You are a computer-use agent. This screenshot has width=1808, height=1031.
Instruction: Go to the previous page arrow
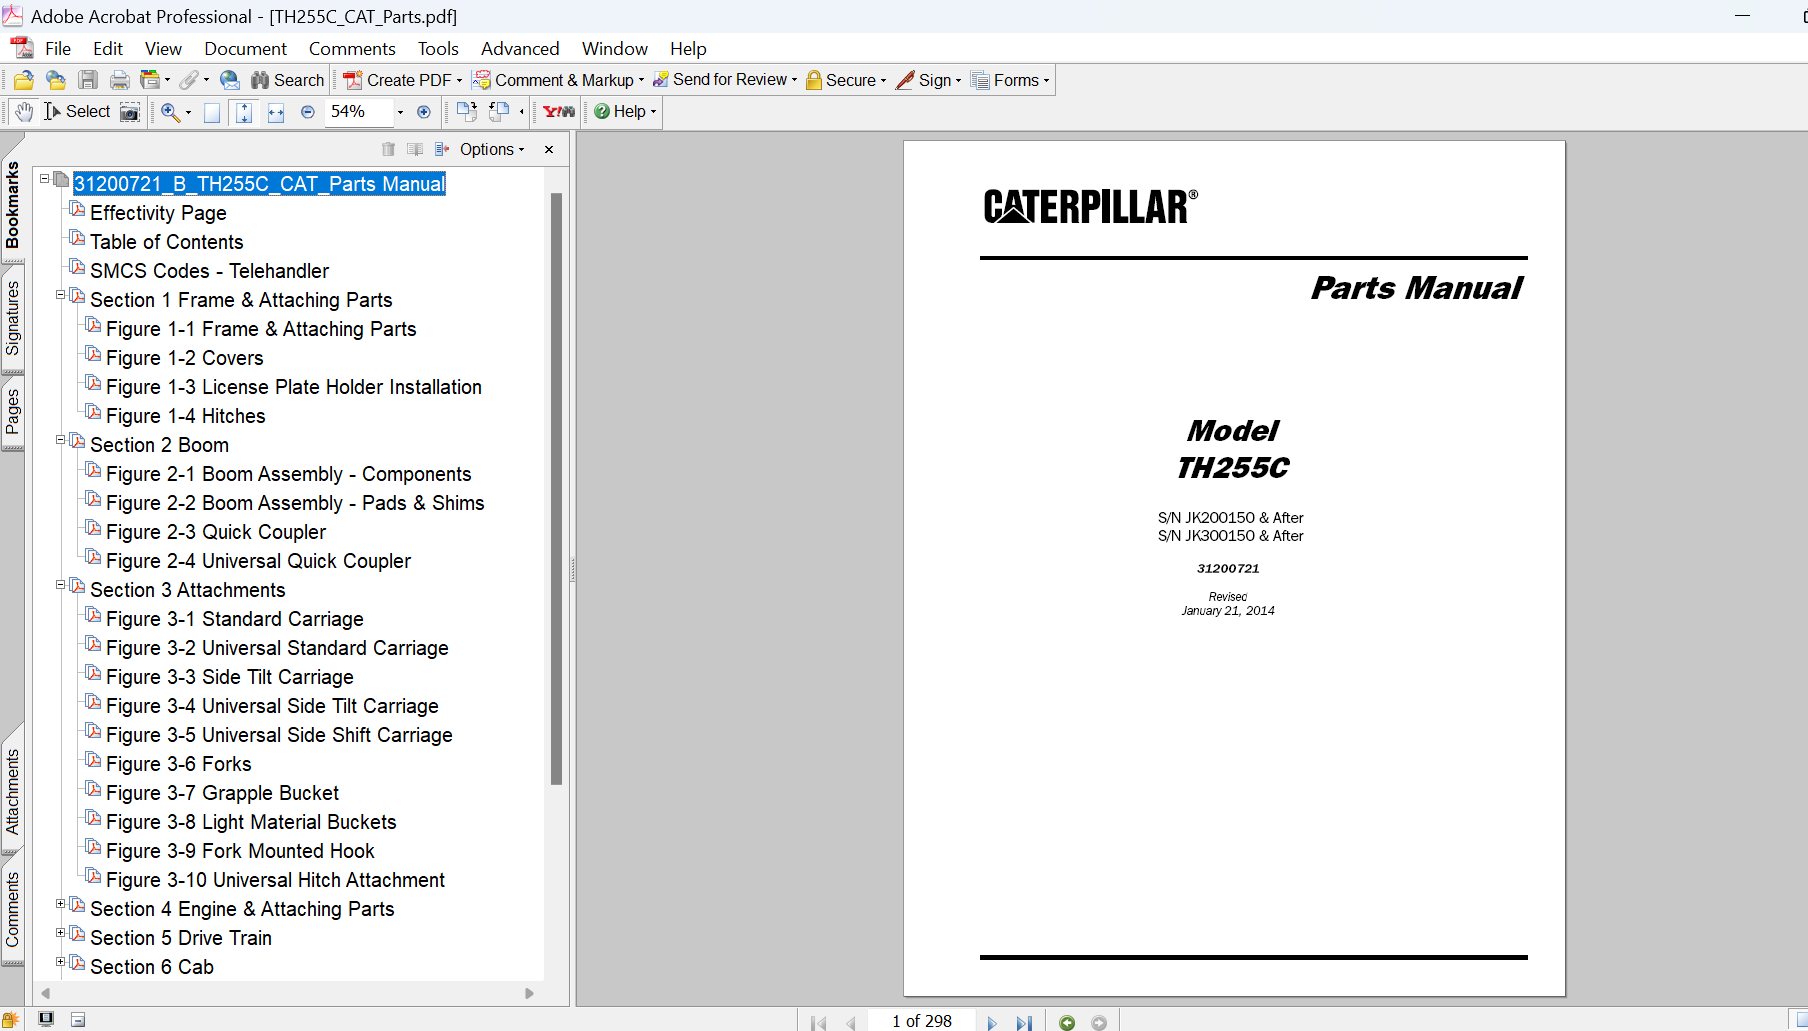(851, 1022)
